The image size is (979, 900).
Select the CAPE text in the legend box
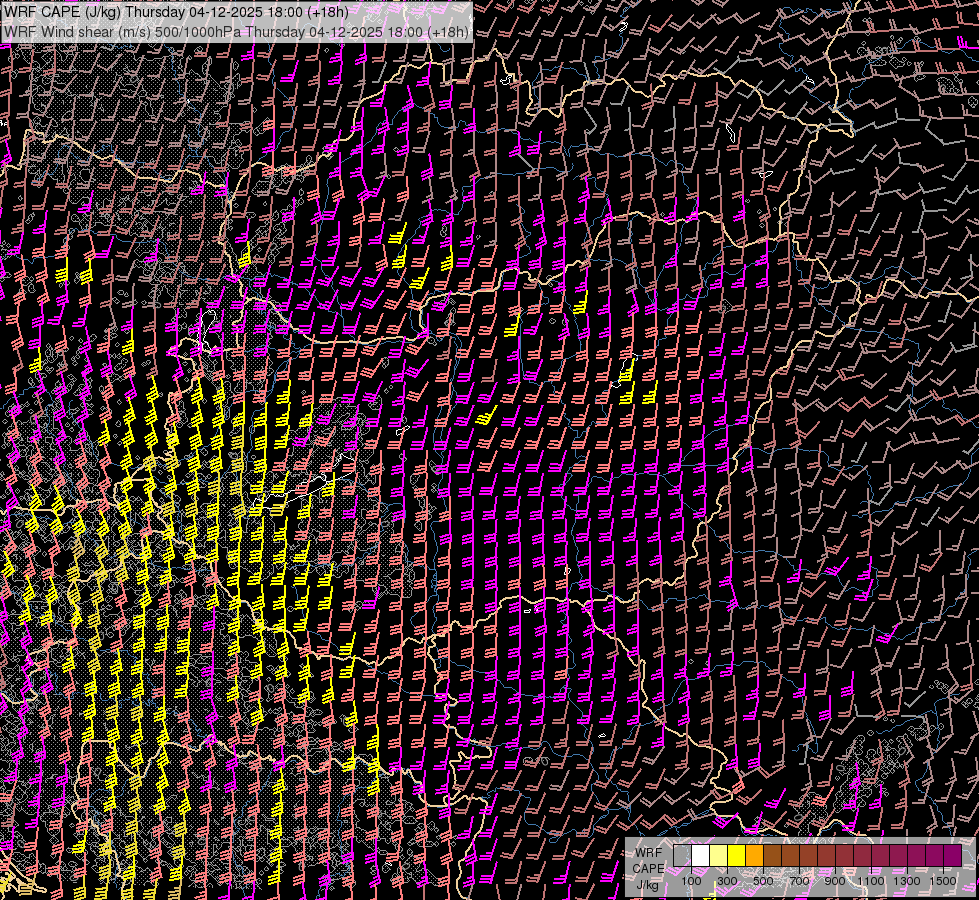(648, 868)
